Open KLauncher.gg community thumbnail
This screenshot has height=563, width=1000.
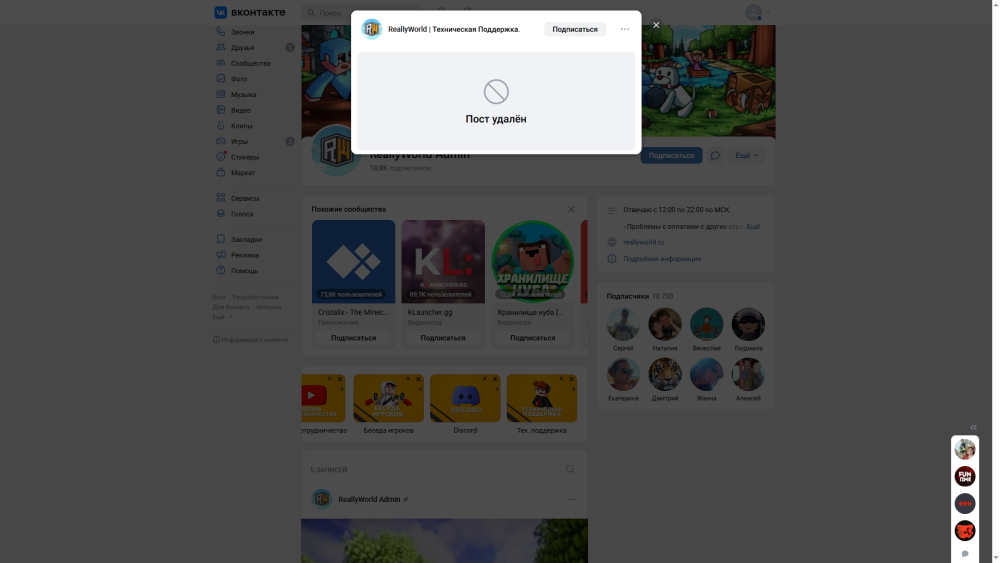[443, 261]
